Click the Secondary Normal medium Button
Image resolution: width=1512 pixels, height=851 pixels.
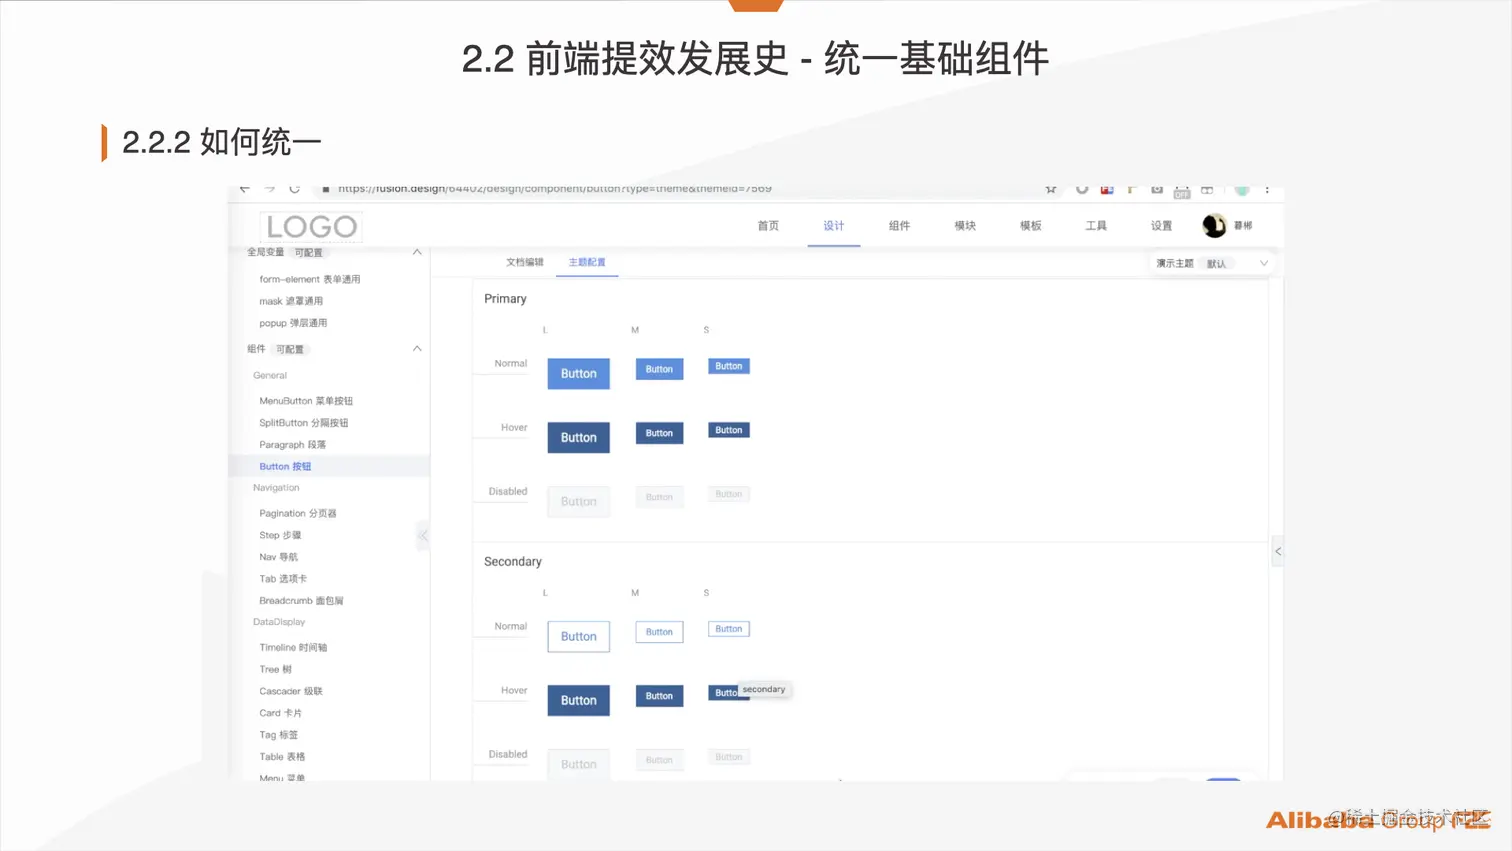[x=659, y=632]
